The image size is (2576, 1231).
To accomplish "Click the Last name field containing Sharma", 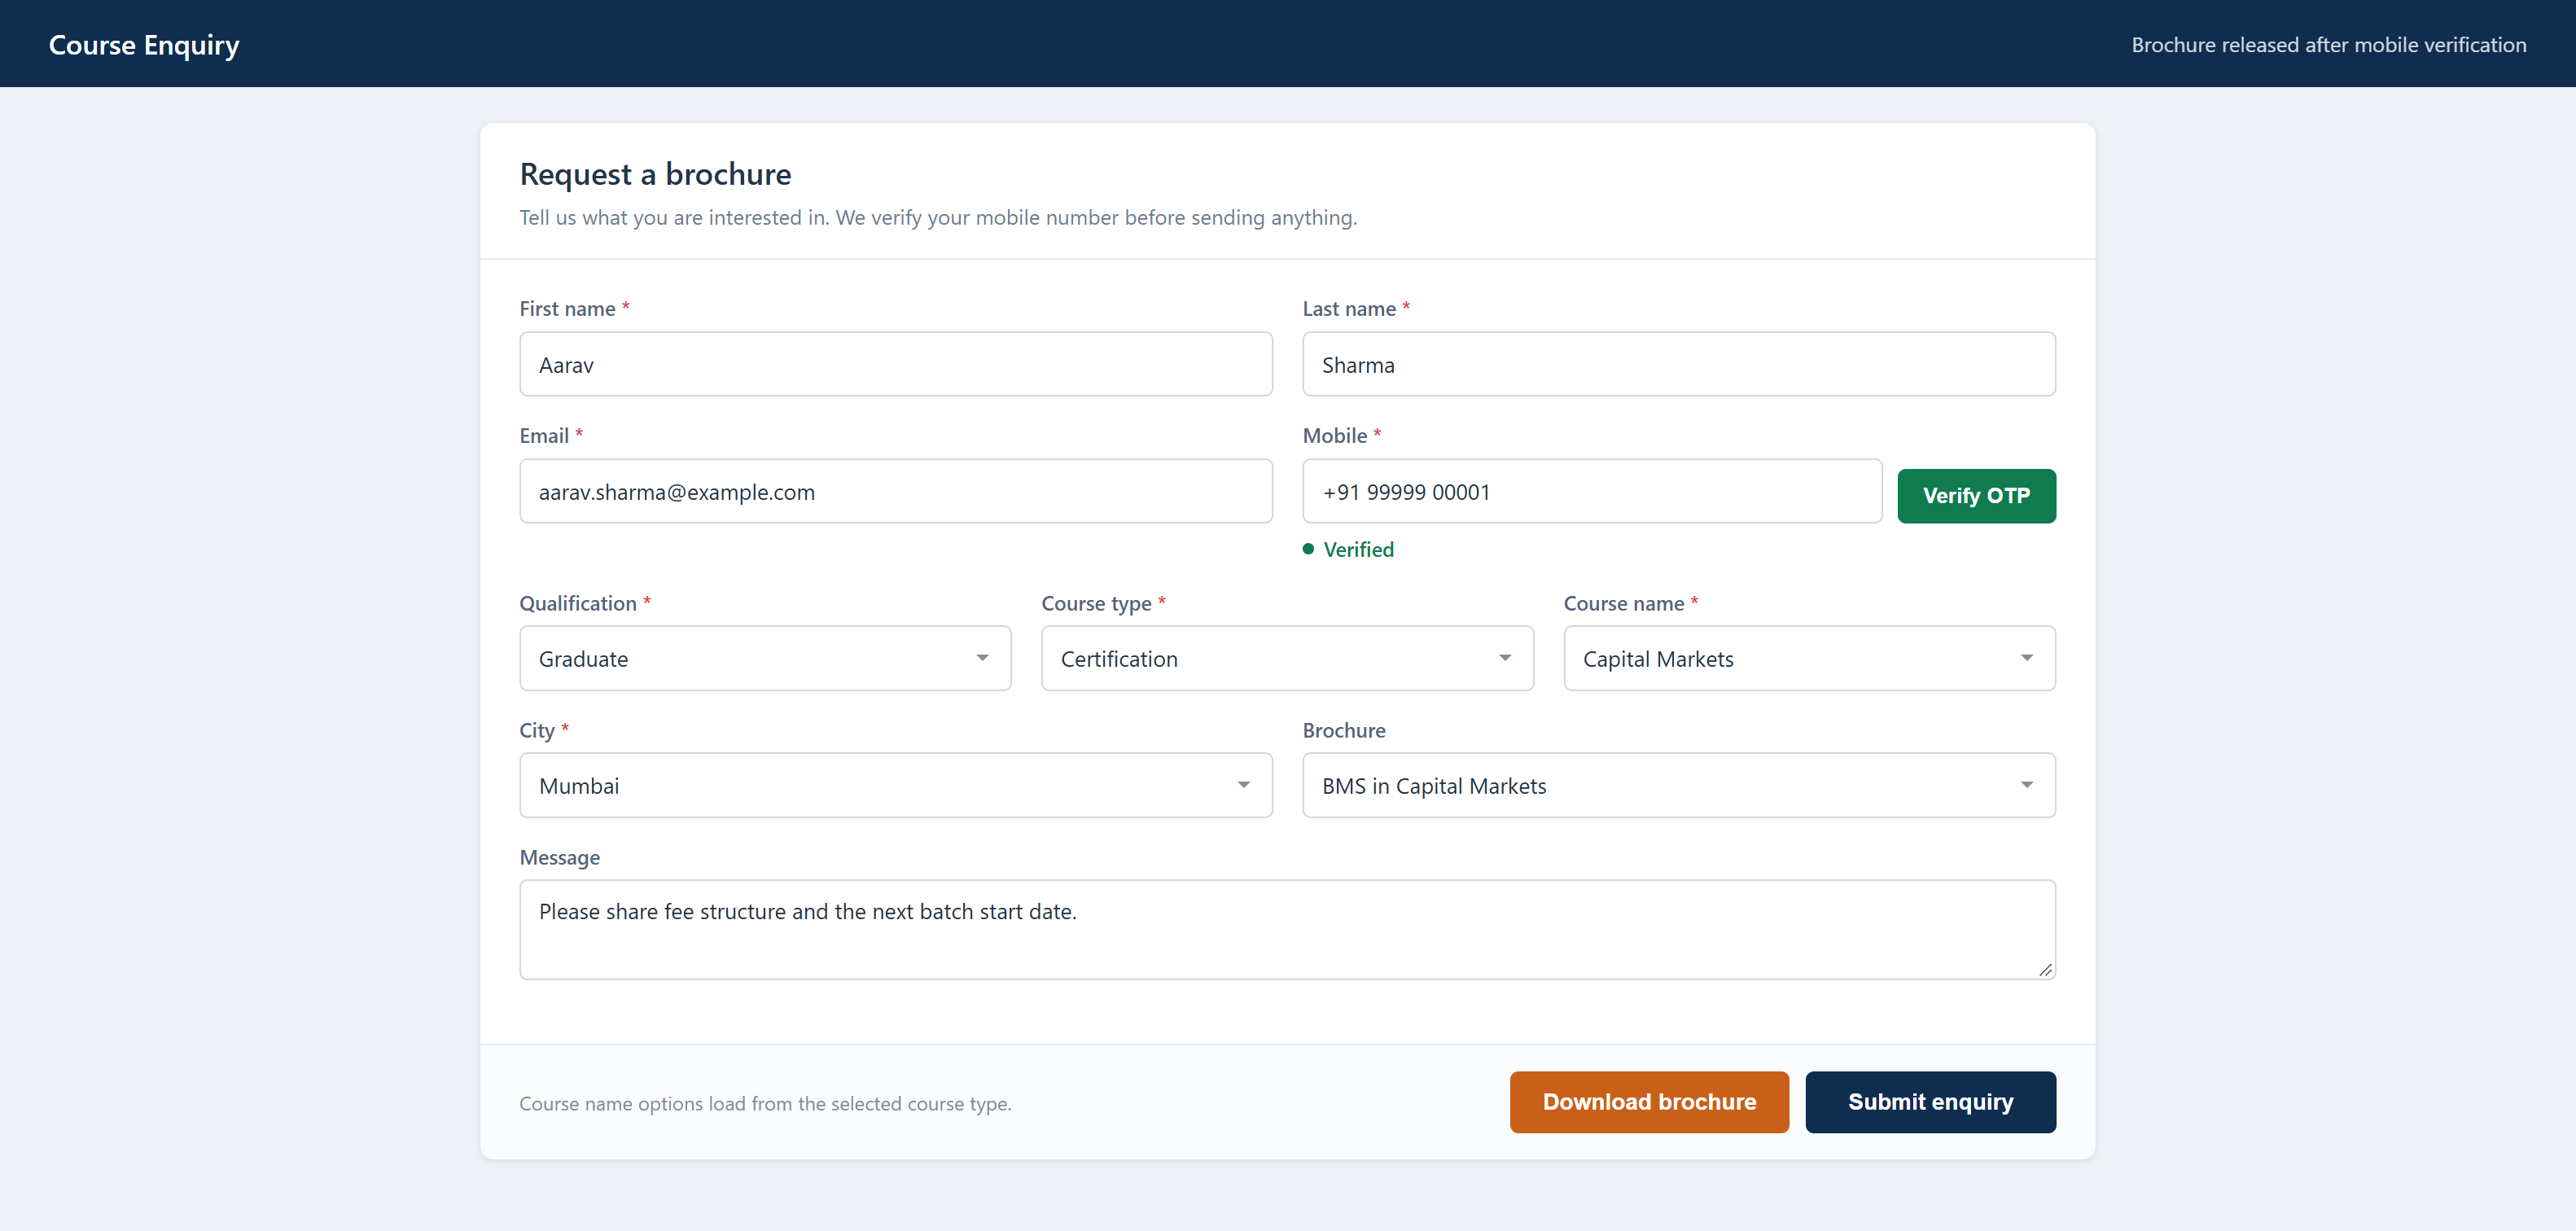I will tap(1678, 364).
